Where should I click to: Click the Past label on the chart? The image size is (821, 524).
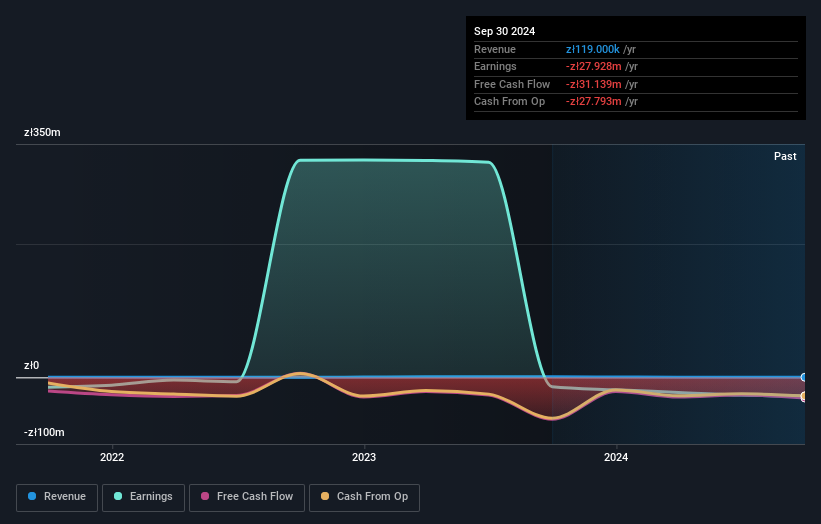[x=785, y=156]
